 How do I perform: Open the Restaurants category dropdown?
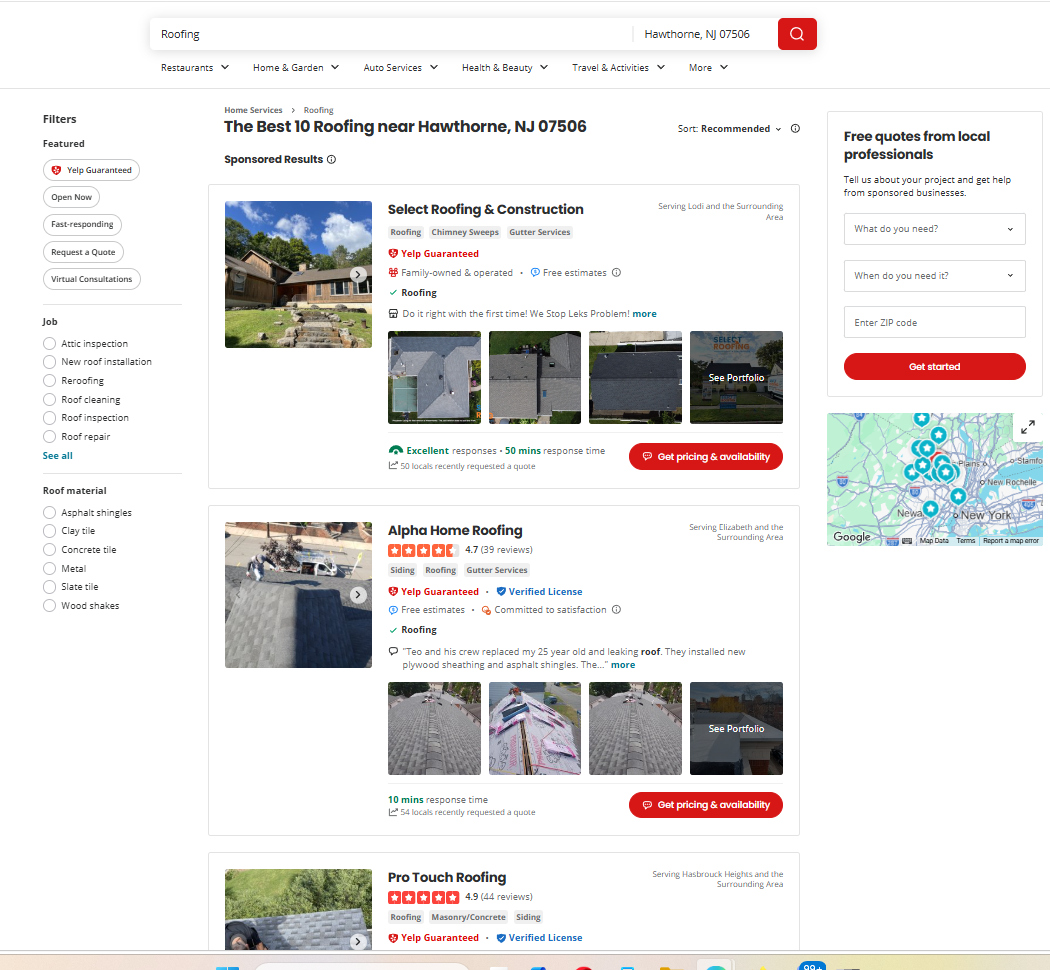tap(195, 68)
